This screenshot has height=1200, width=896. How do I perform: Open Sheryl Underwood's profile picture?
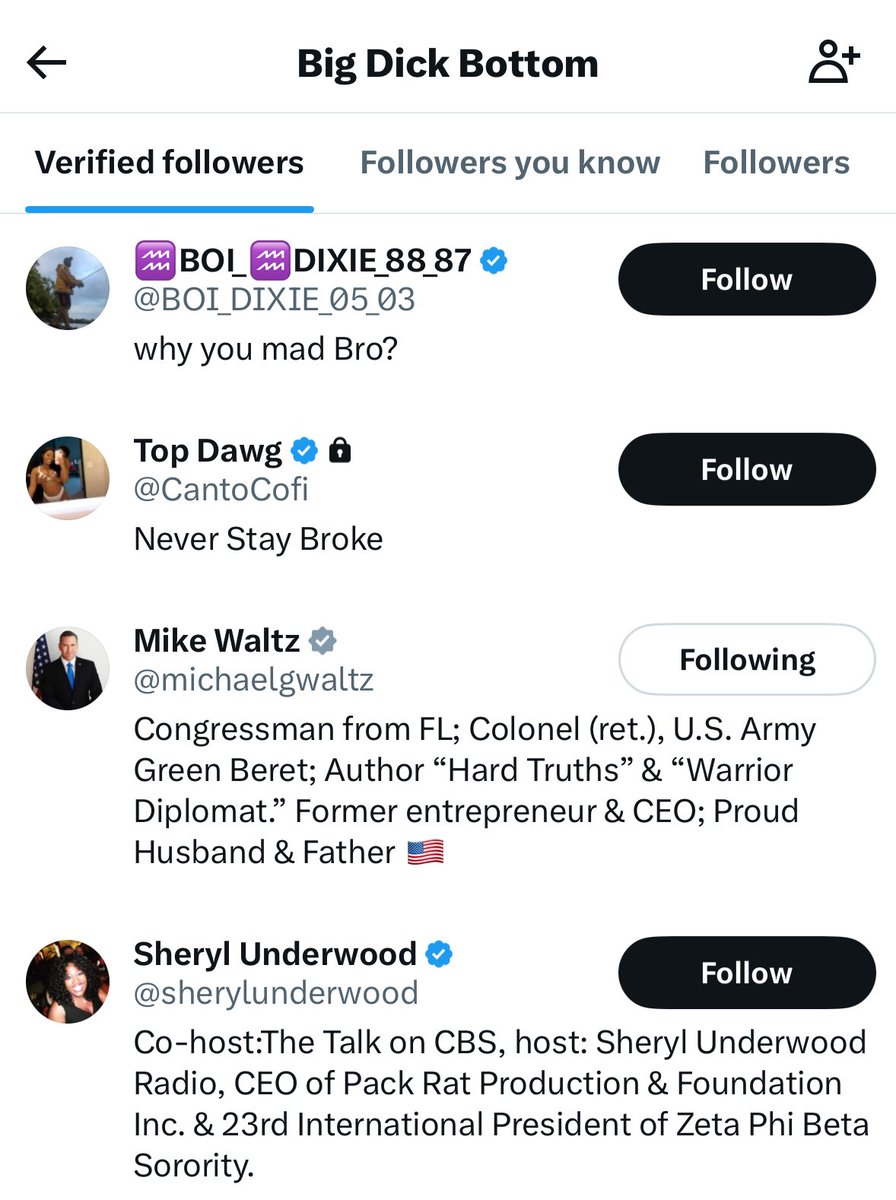point(67,982)
